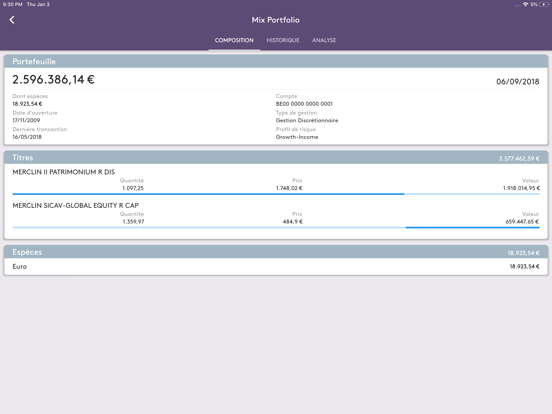Select account number BE00 0000 0000 0001
552x414 pixels.
point(304,104)
